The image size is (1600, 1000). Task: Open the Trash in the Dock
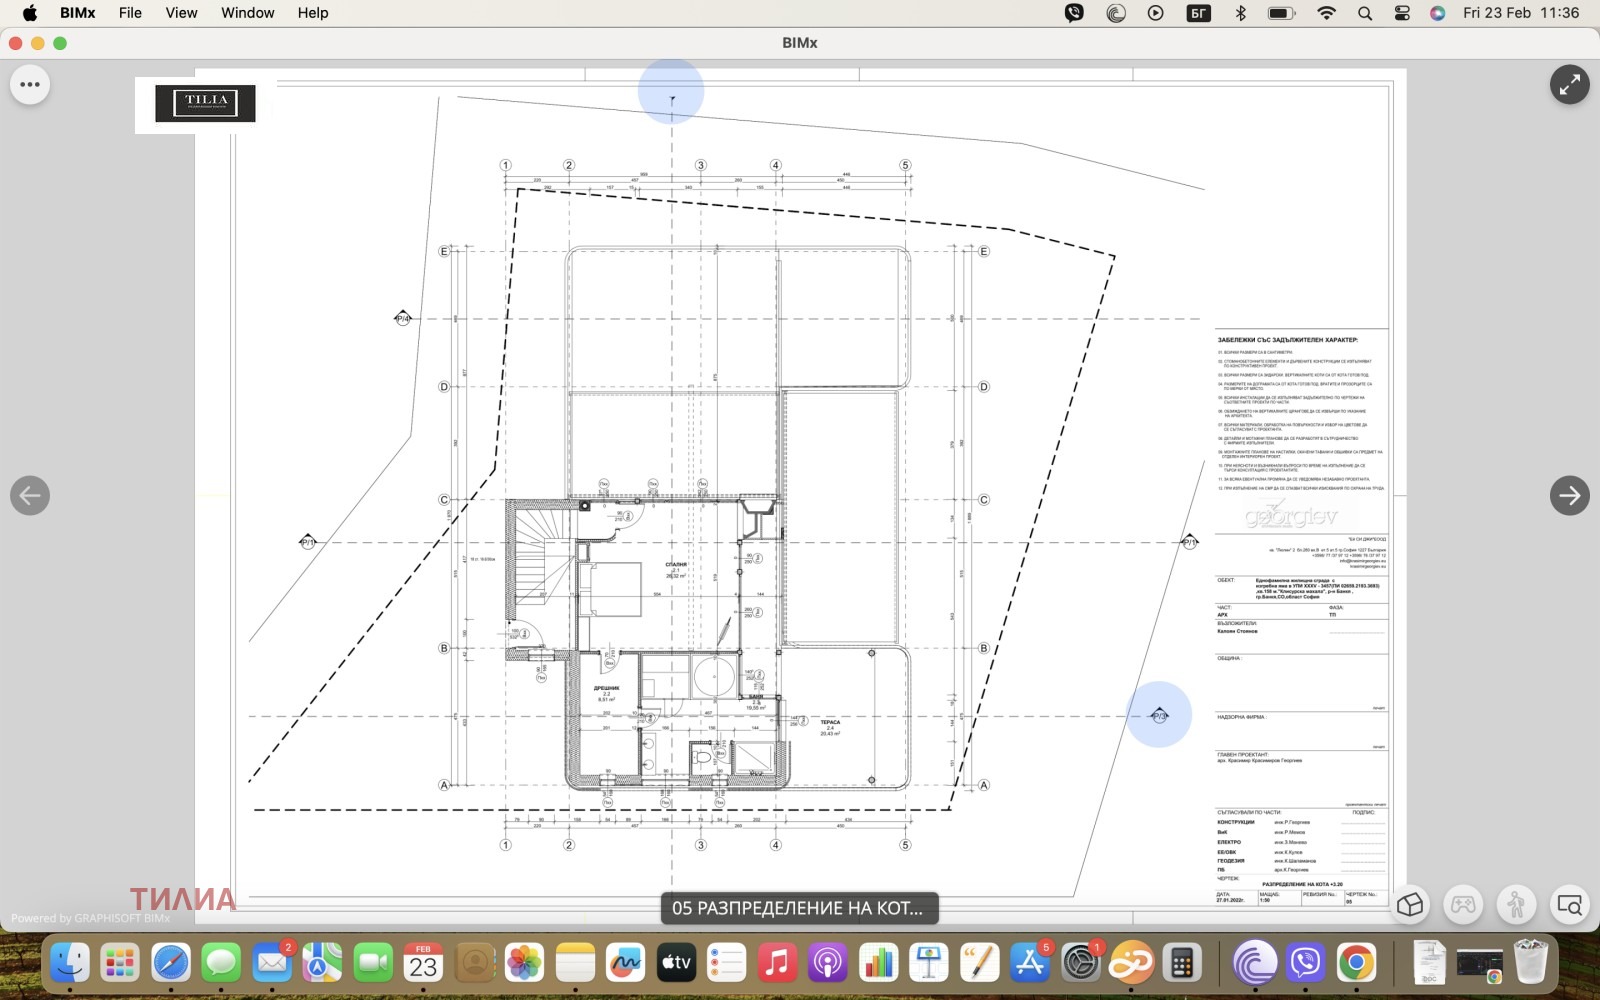point(1531,963)
